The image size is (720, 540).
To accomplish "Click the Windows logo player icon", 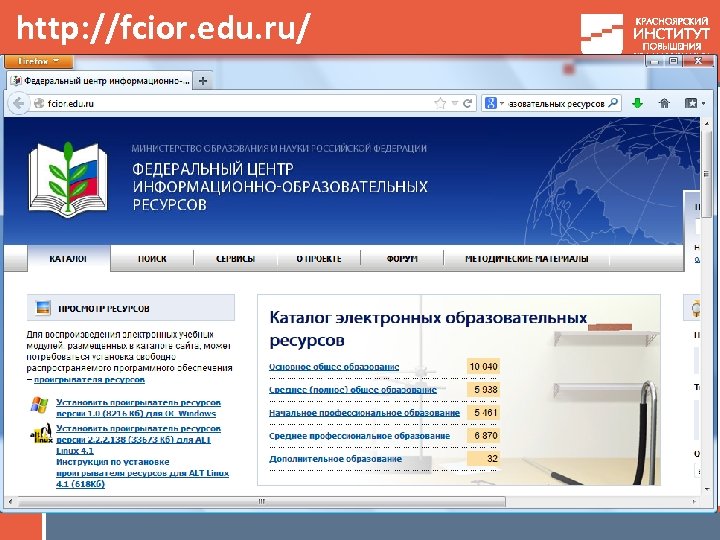I will [x=39, y=405].
